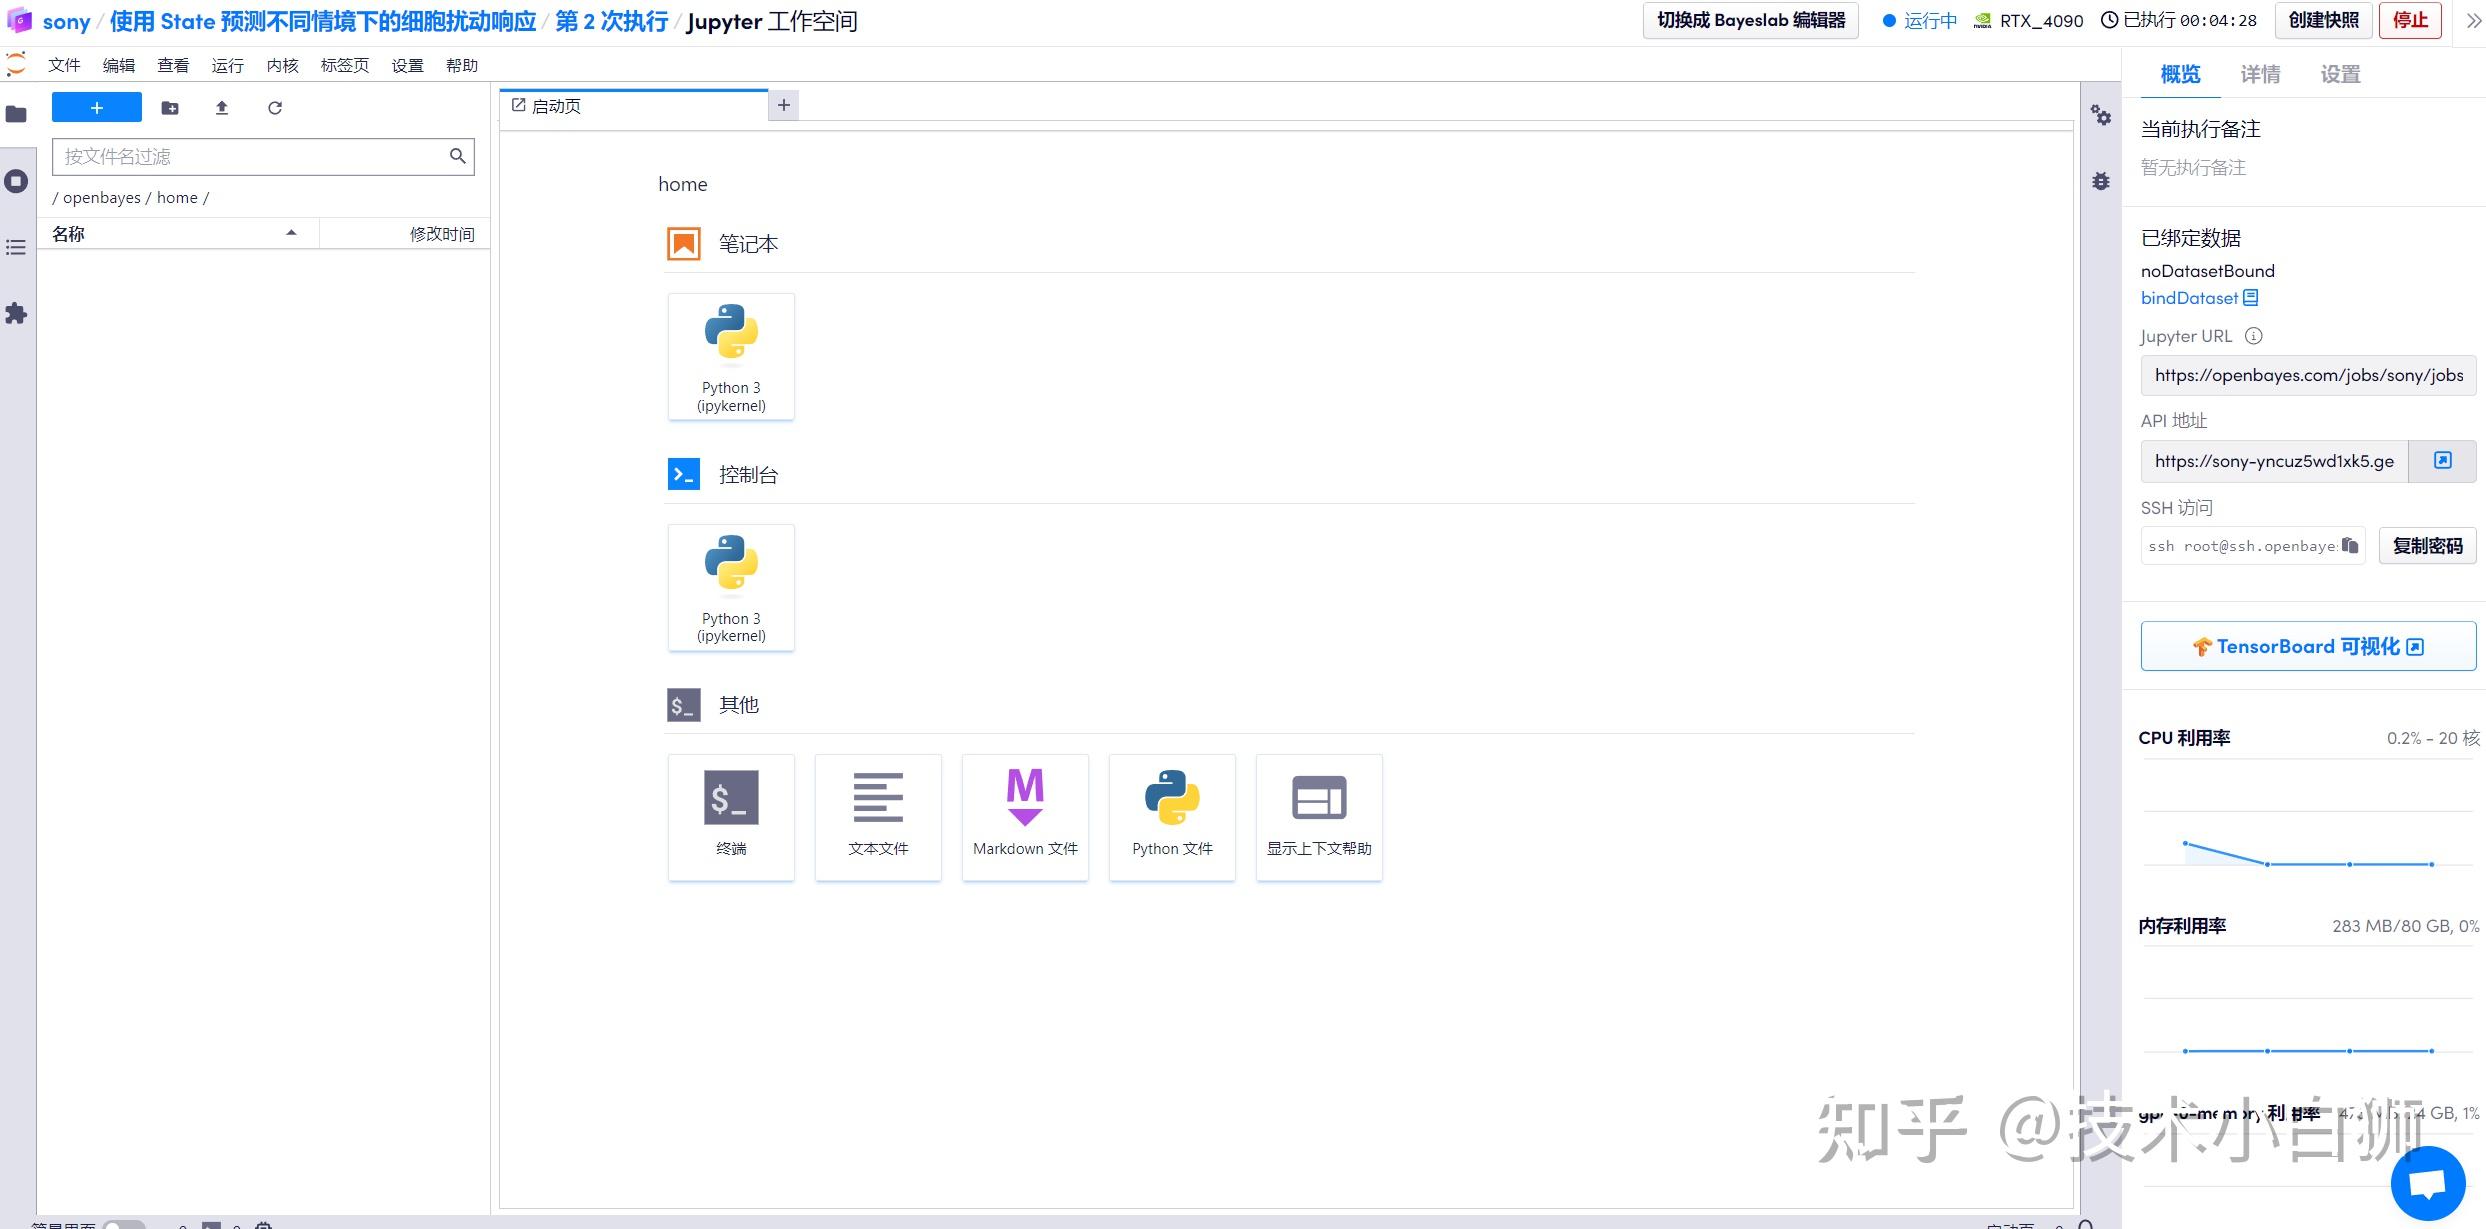Open the new launcher with plus button
This screenshot has height=1229, width=2486.
click(96, 107)
